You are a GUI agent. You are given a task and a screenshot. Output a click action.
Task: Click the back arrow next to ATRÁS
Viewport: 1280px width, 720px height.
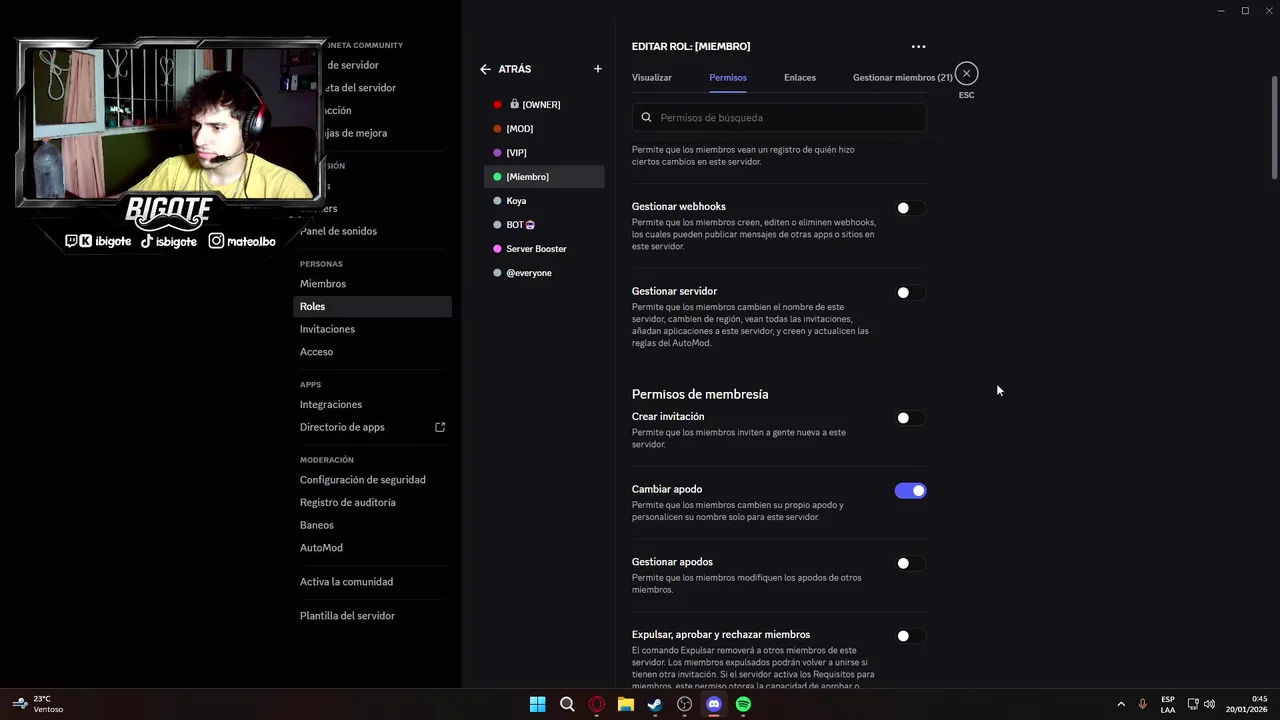click(x=485, y=69)
